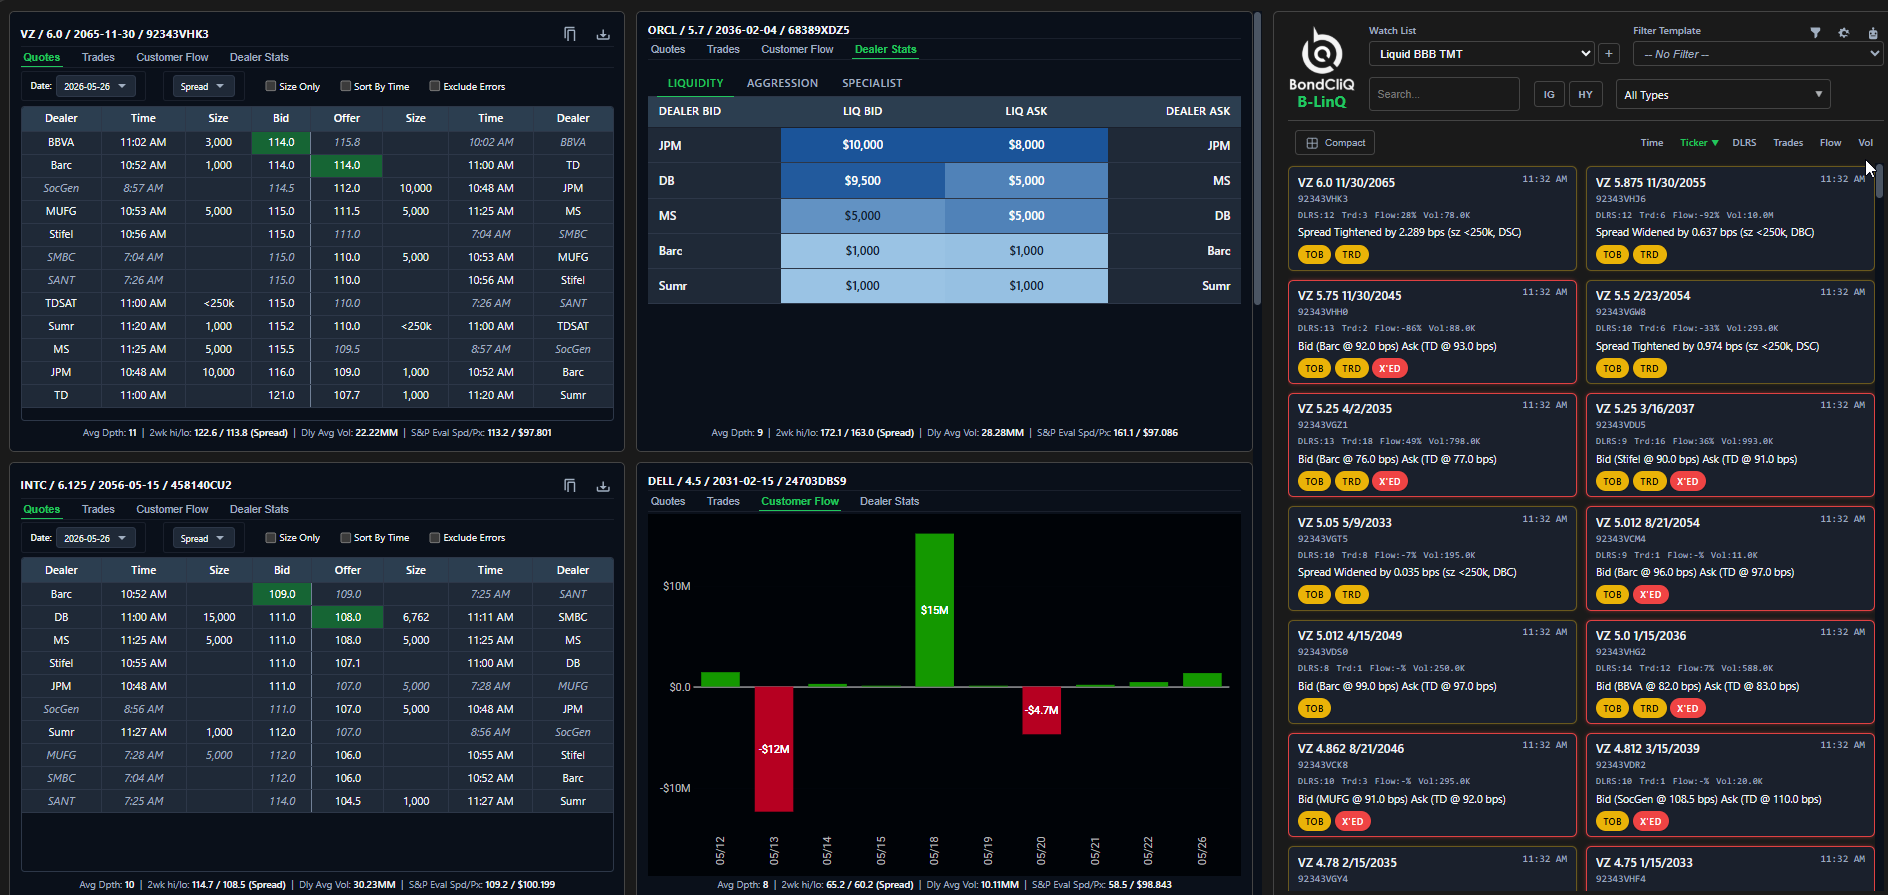Click X'ED badge on VZ 4.862 8/21/2046 card

[1352, 822]
